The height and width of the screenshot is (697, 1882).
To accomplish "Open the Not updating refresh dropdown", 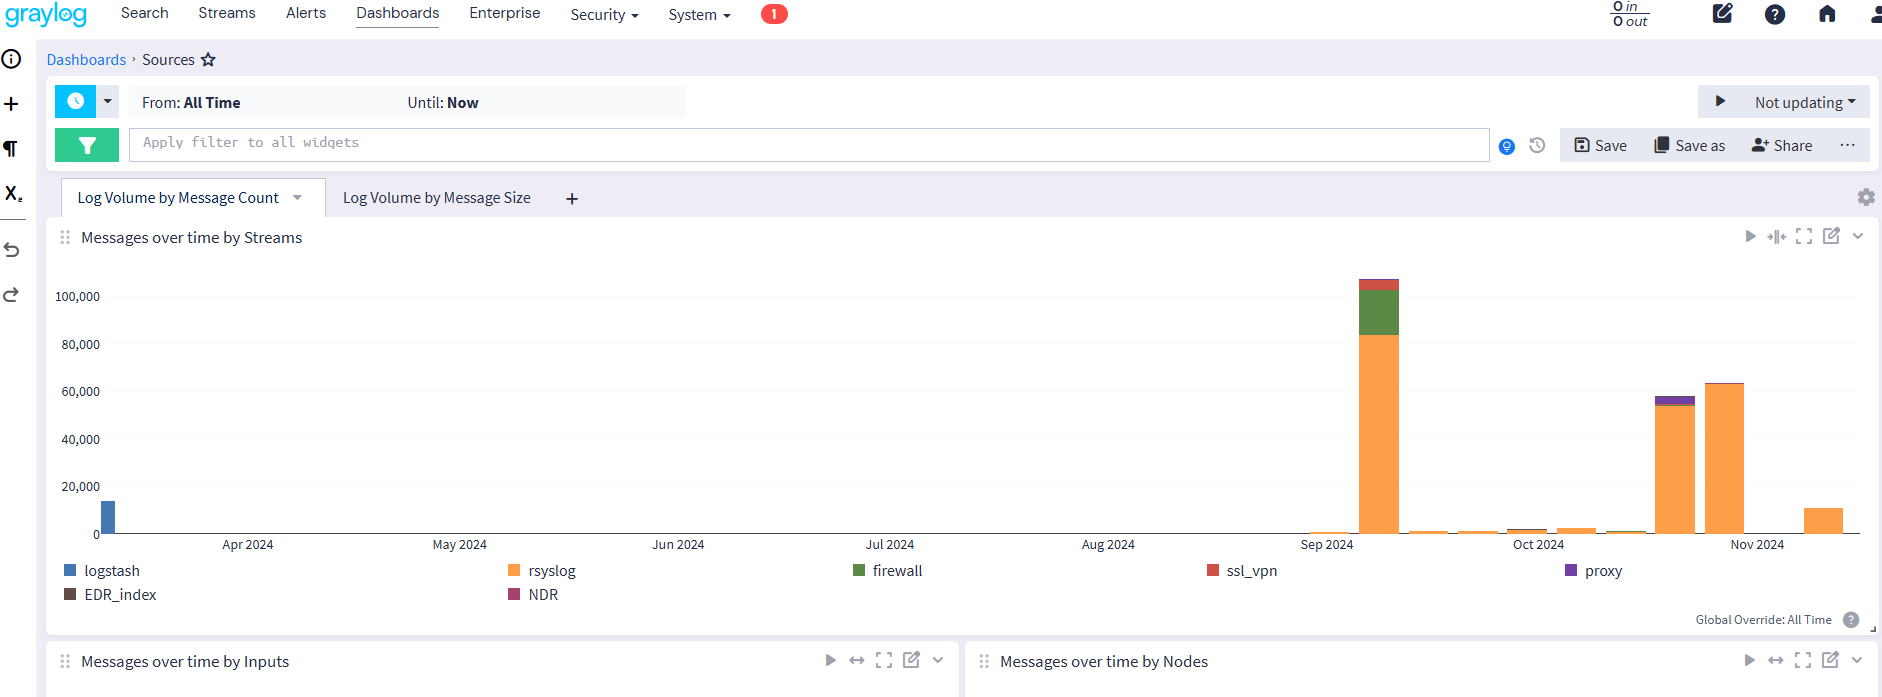I will pyautogui.click(x=1804, y=102).
